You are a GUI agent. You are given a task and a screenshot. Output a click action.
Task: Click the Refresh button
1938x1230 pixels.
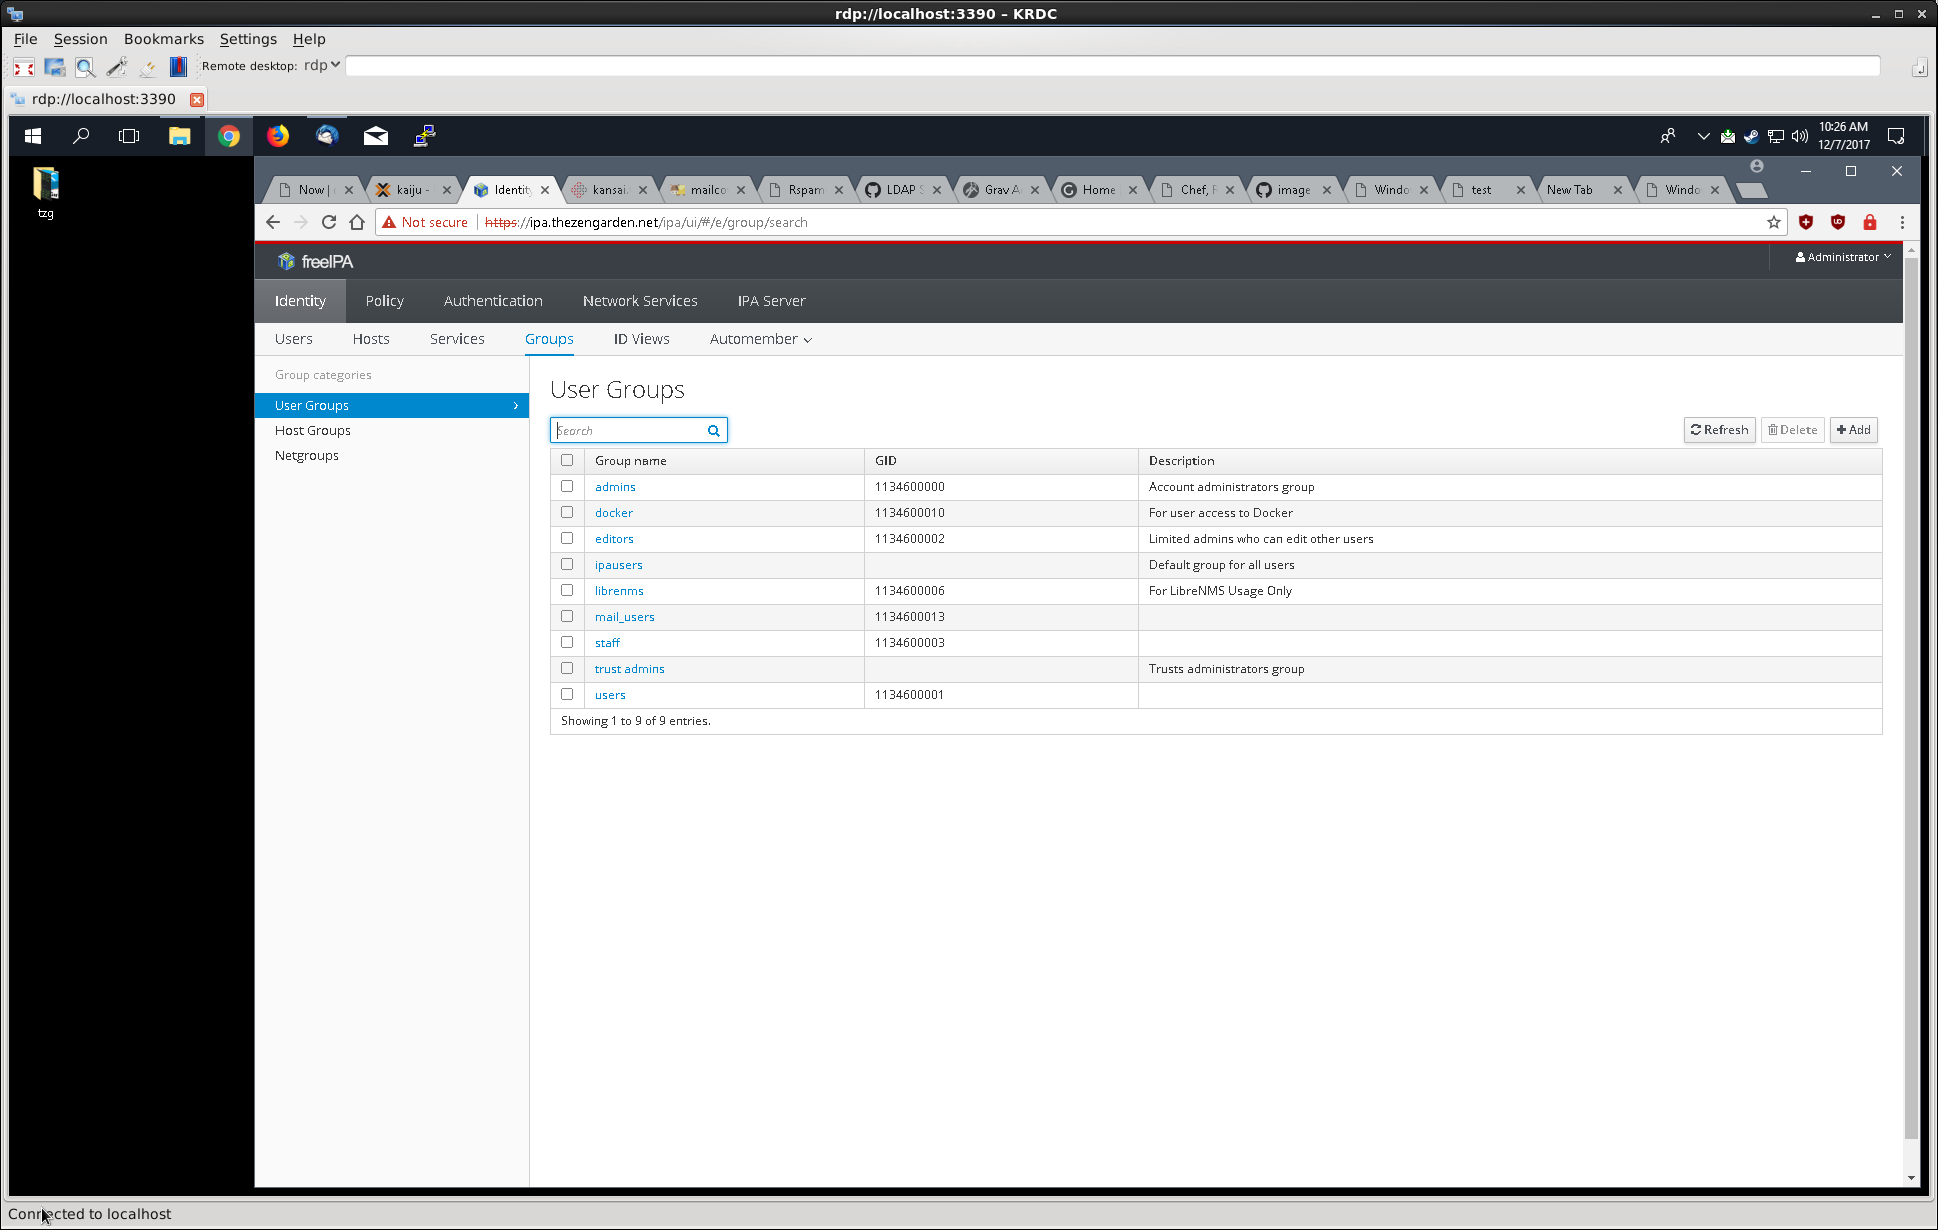coord(1720,430)
